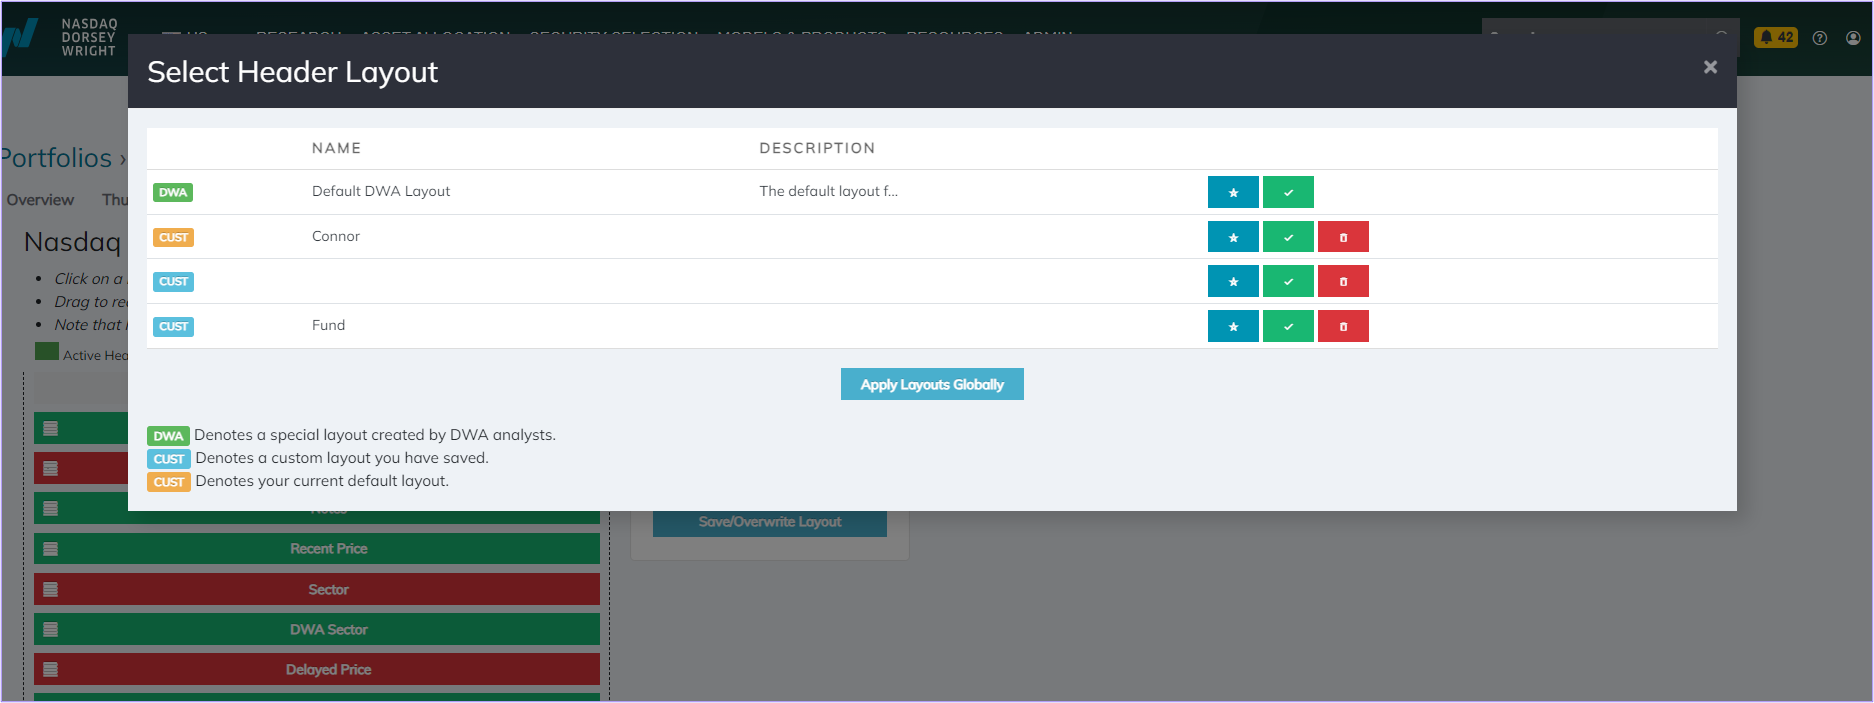Open the user account profile icon

pyautogui.click(x=1853, y=38)
